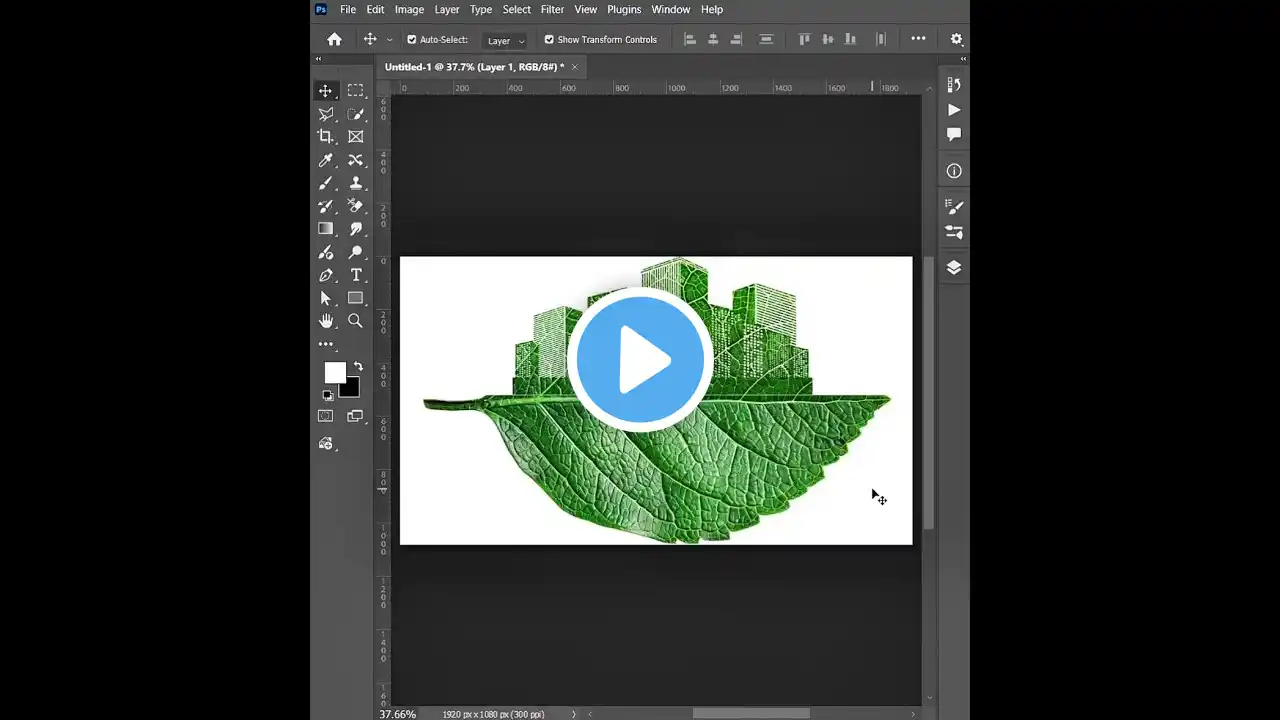The width and height of the screenshot is (1280, 720).
Task: Choose the Clone Stamp tool
Action: 356,183
